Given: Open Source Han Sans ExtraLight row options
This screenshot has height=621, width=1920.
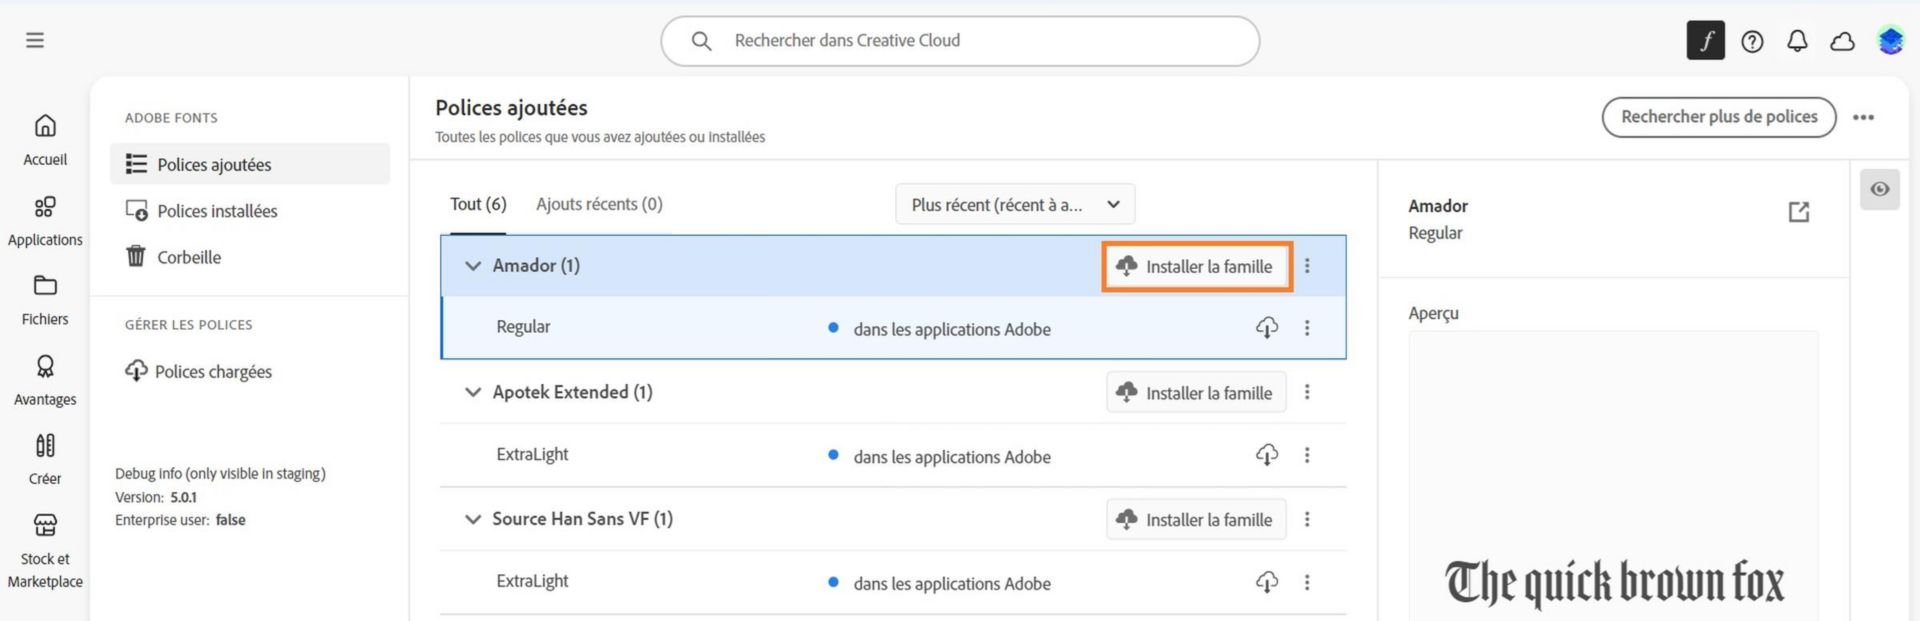Looking at the screenshot, I should [1306, 582].
